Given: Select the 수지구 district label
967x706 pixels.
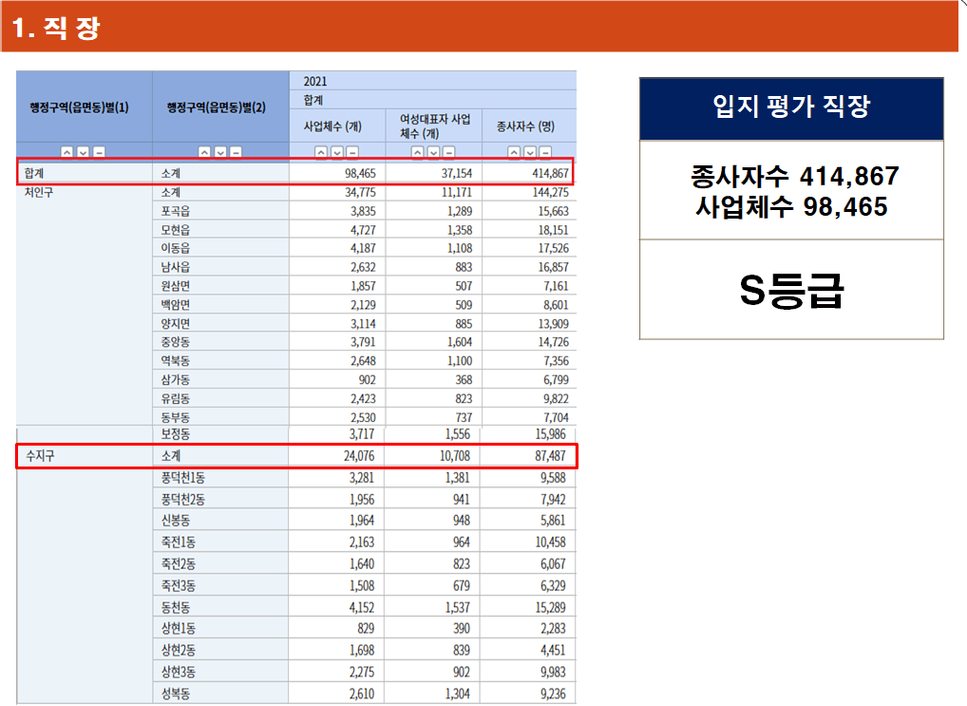Looking at the screenshot, I should 40,456.
